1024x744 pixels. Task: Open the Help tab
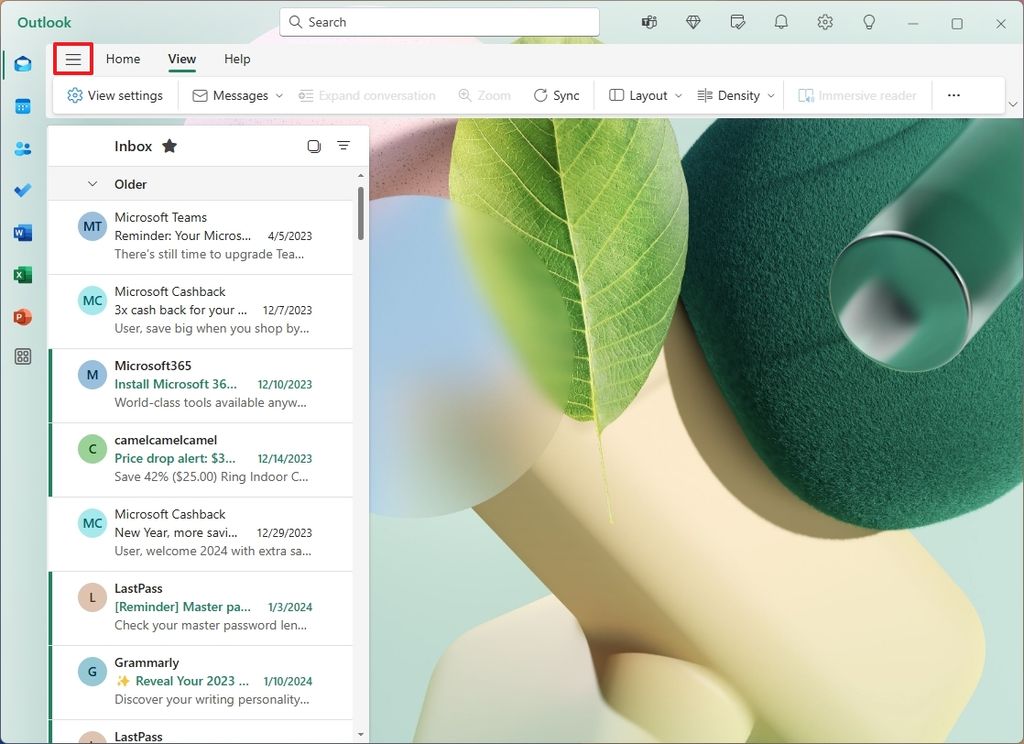[237, 59]
